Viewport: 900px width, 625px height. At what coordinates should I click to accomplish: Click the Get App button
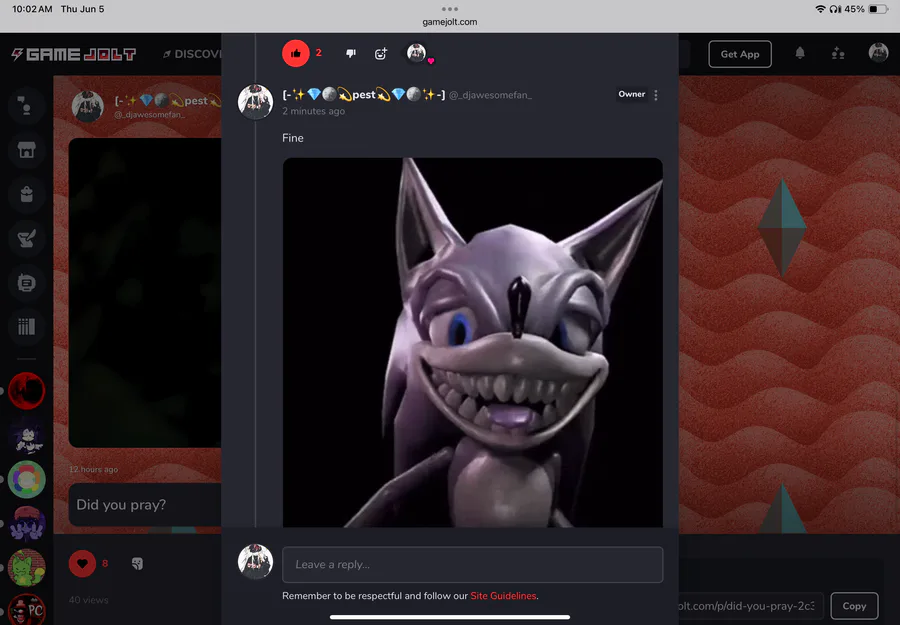pyautogui.click(x=740, y=54)
